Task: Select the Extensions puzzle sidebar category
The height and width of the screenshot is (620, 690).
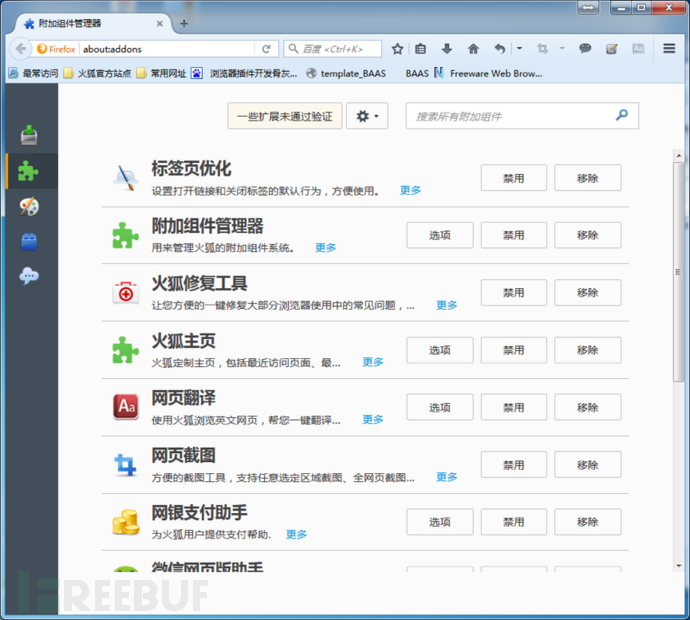Action: coord(29,171)
